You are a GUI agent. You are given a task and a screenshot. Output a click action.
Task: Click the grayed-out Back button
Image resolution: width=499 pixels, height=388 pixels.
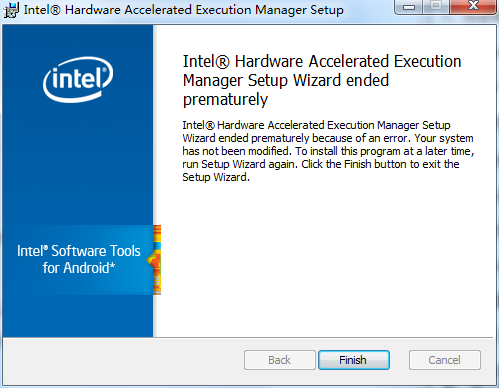point(280,360)
